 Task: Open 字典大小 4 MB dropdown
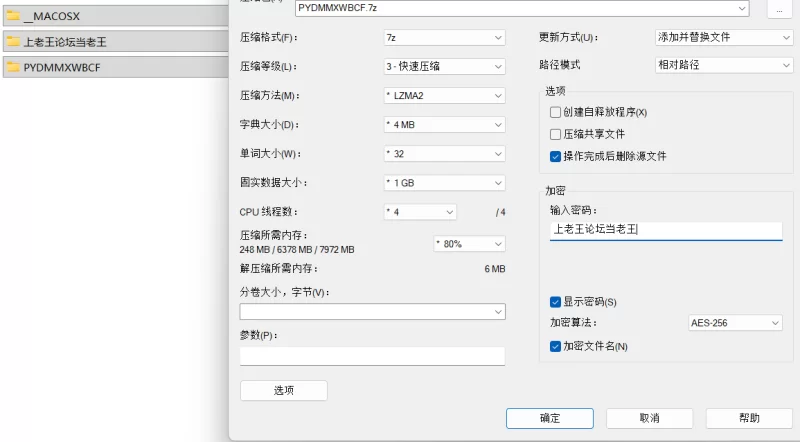pyautogui.click(x=444, y=125)
